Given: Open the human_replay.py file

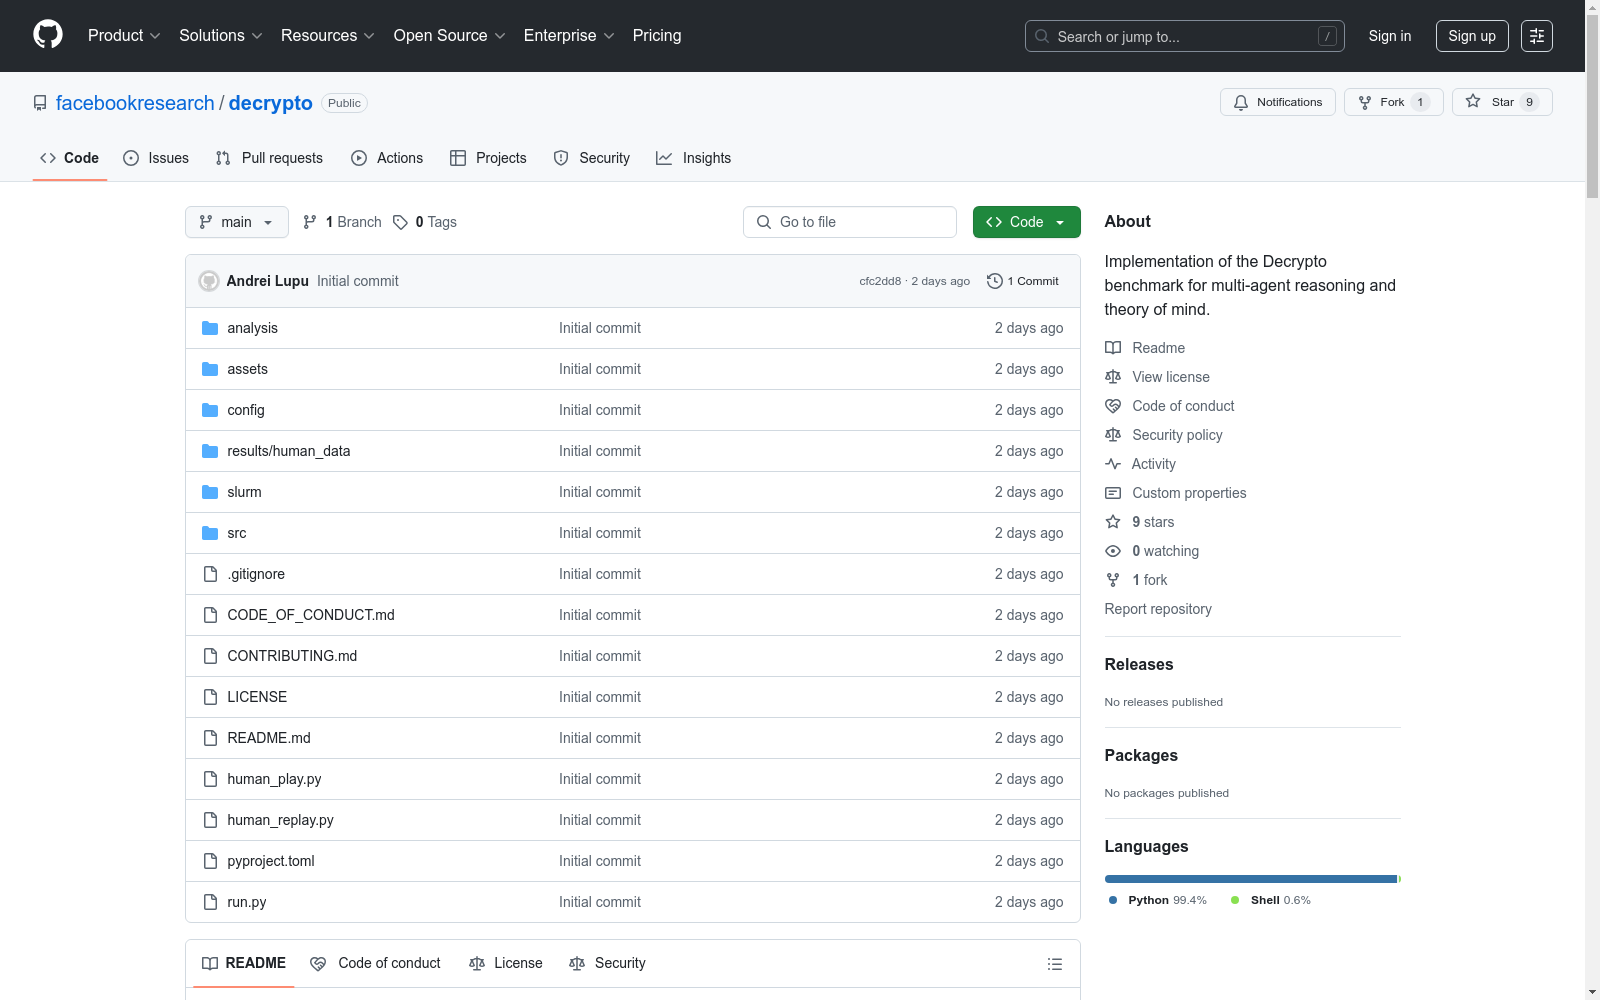Looking at the screenshot, I should point(280,820).
